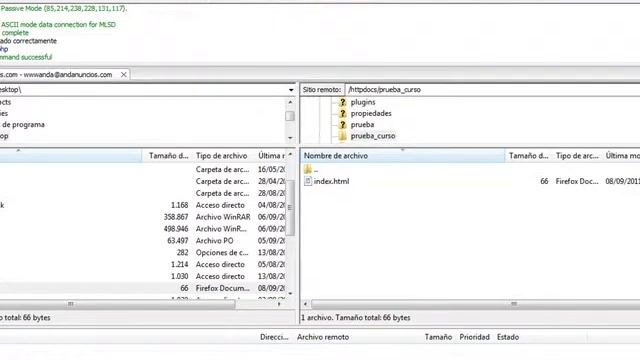Click local tree scroll down arrow
640x360 pixels.
[290, 138]
